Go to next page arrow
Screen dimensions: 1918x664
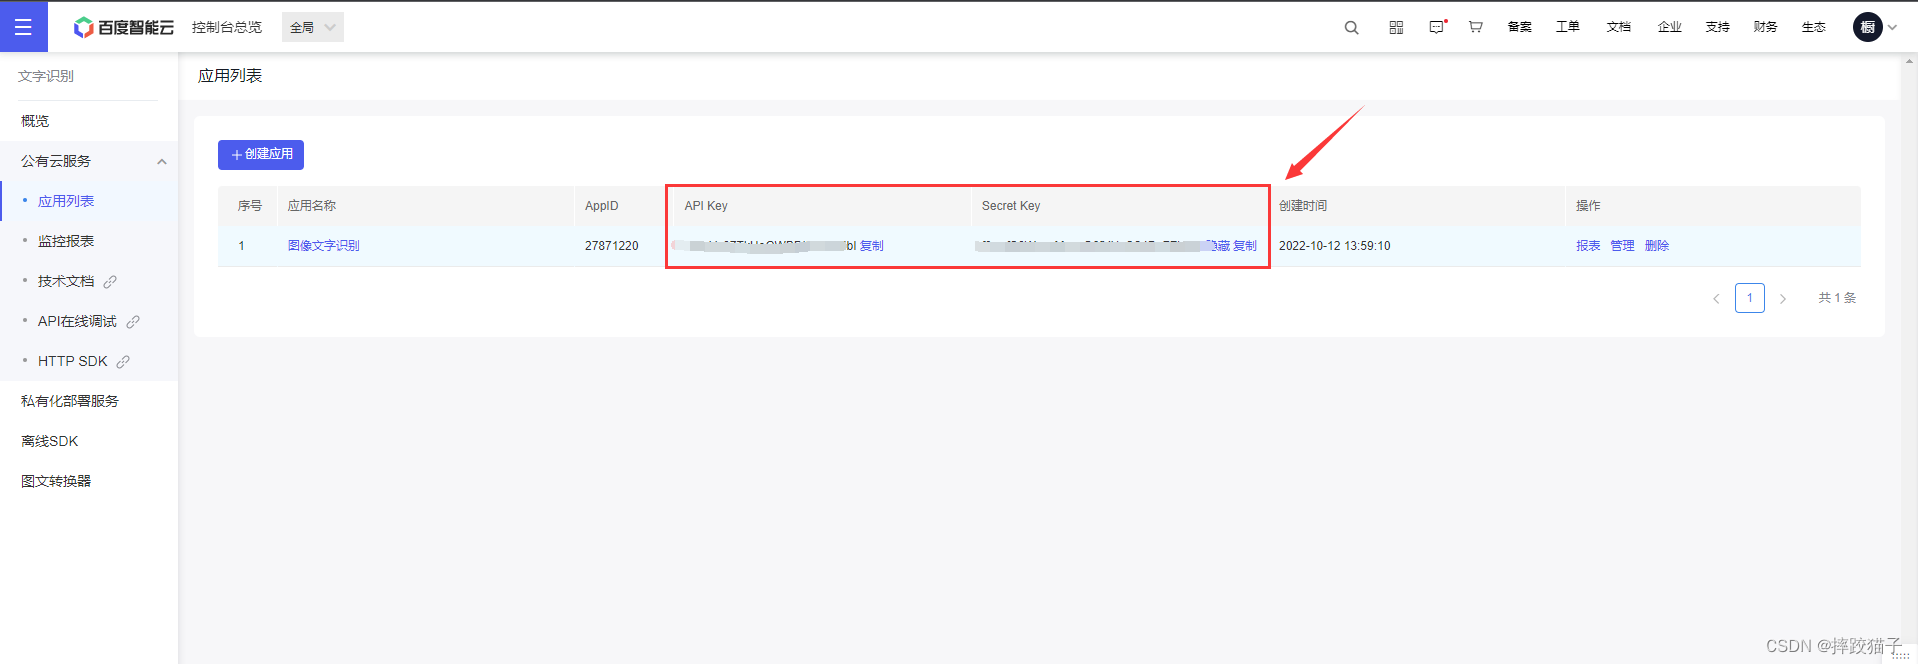1783,298
